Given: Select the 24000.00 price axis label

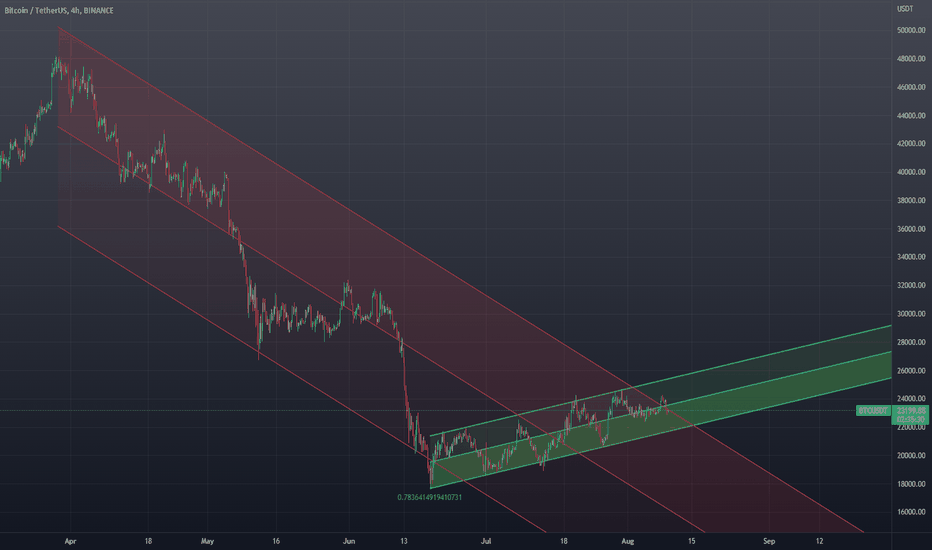Looking at the screenshot, I should [911, 398].
